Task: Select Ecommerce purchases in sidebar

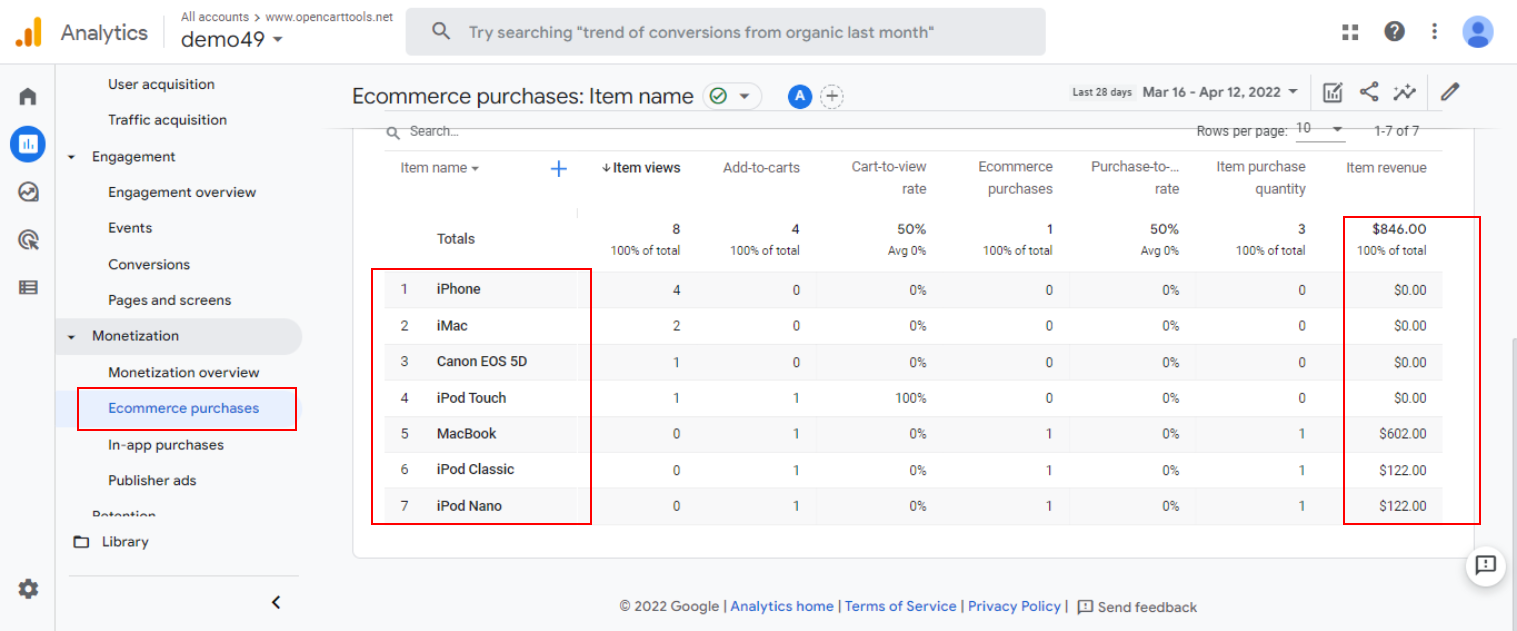Action: [x=184, y=408]
